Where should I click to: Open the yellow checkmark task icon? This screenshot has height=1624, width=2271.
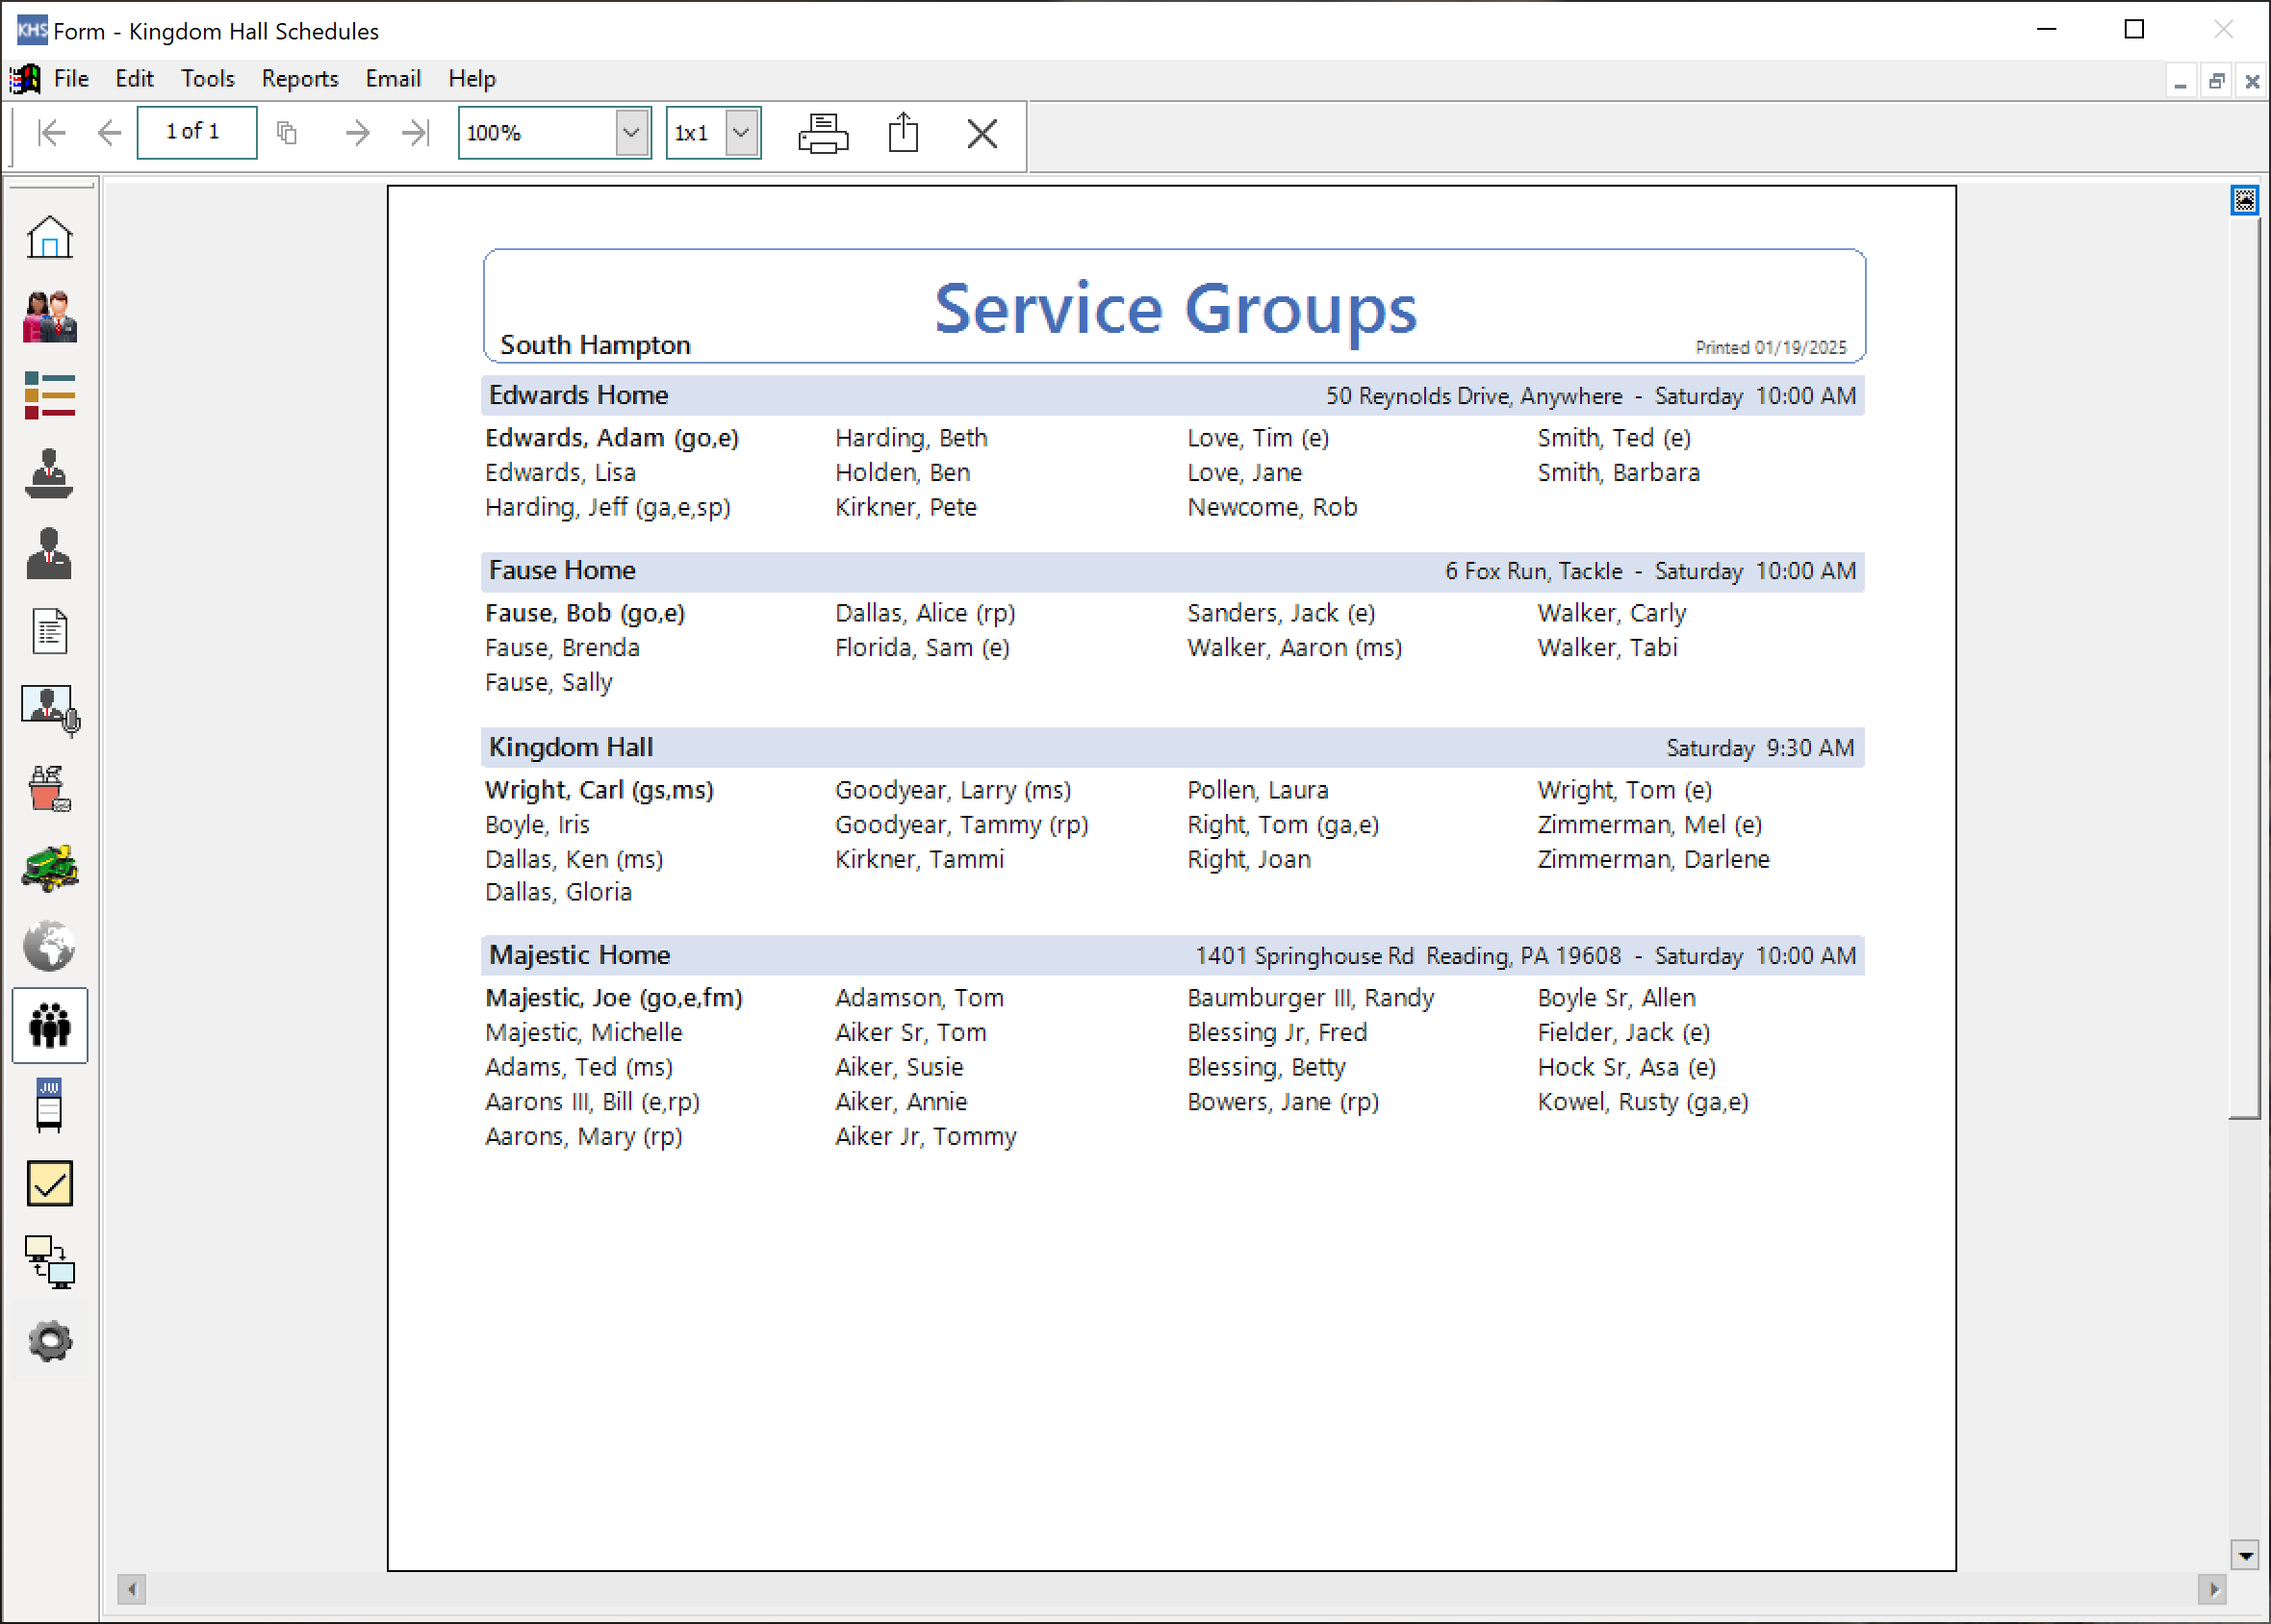tap(49, 1184)
